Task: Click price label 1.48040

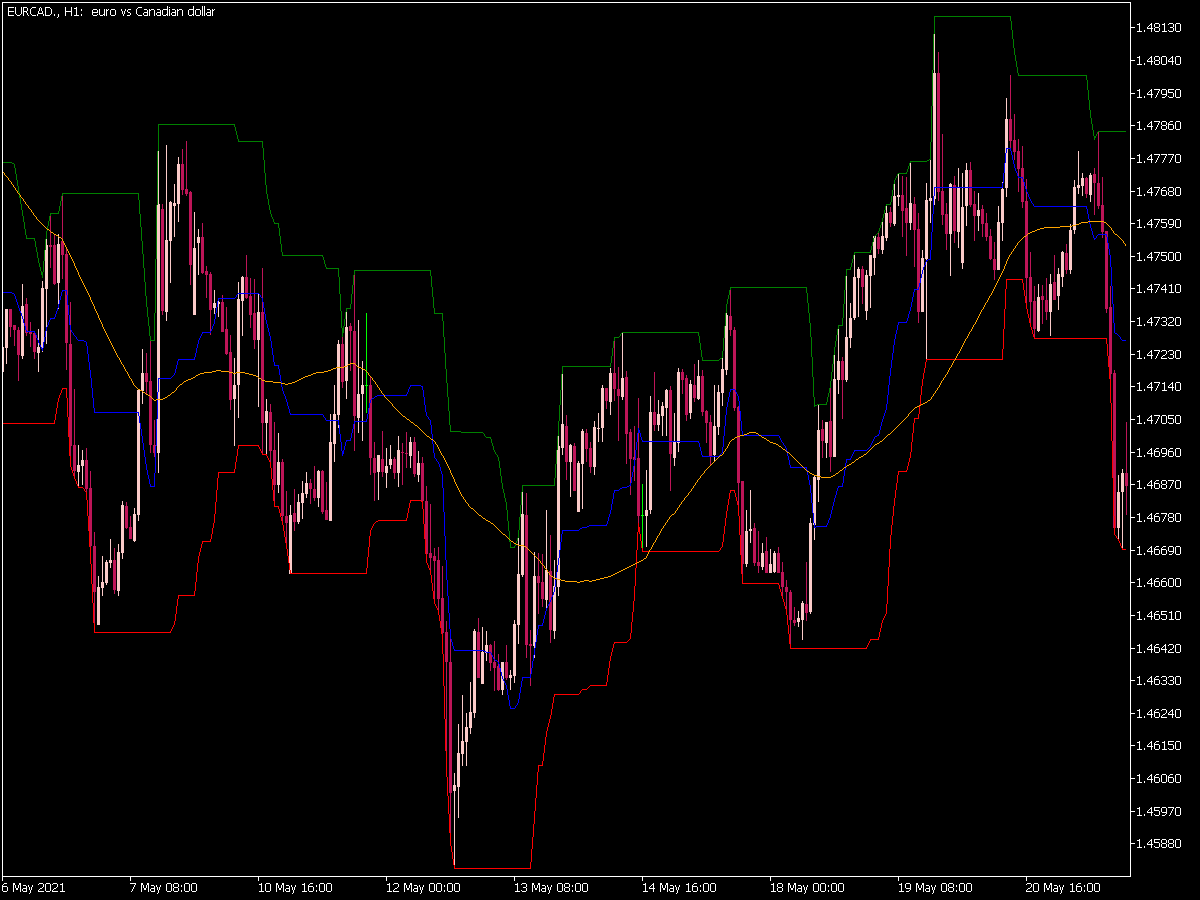Action: (x=1161, y=61)
